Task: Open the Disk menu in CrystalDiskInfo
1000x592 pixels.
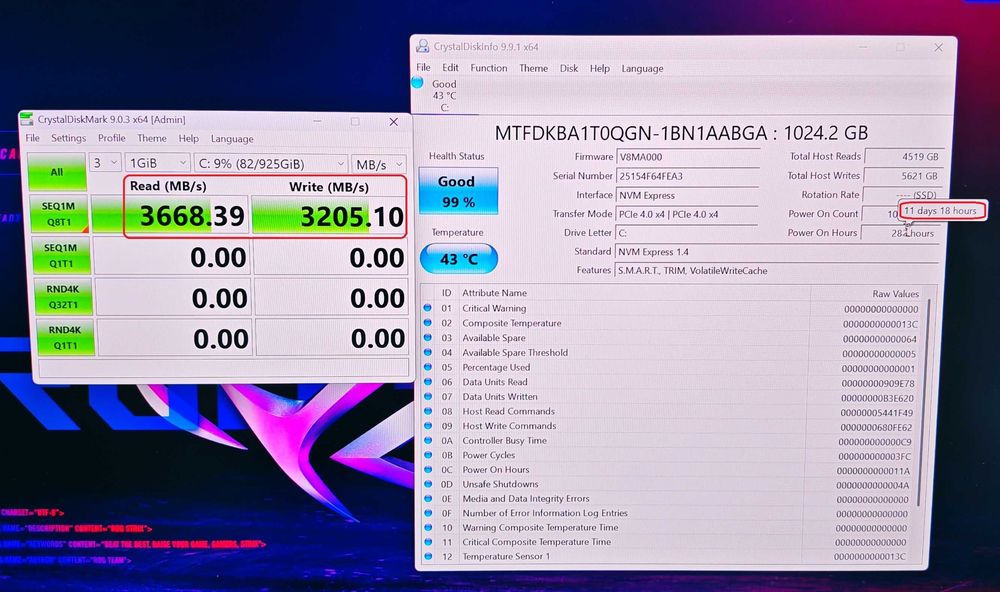Action: click(x=568, y=68)
